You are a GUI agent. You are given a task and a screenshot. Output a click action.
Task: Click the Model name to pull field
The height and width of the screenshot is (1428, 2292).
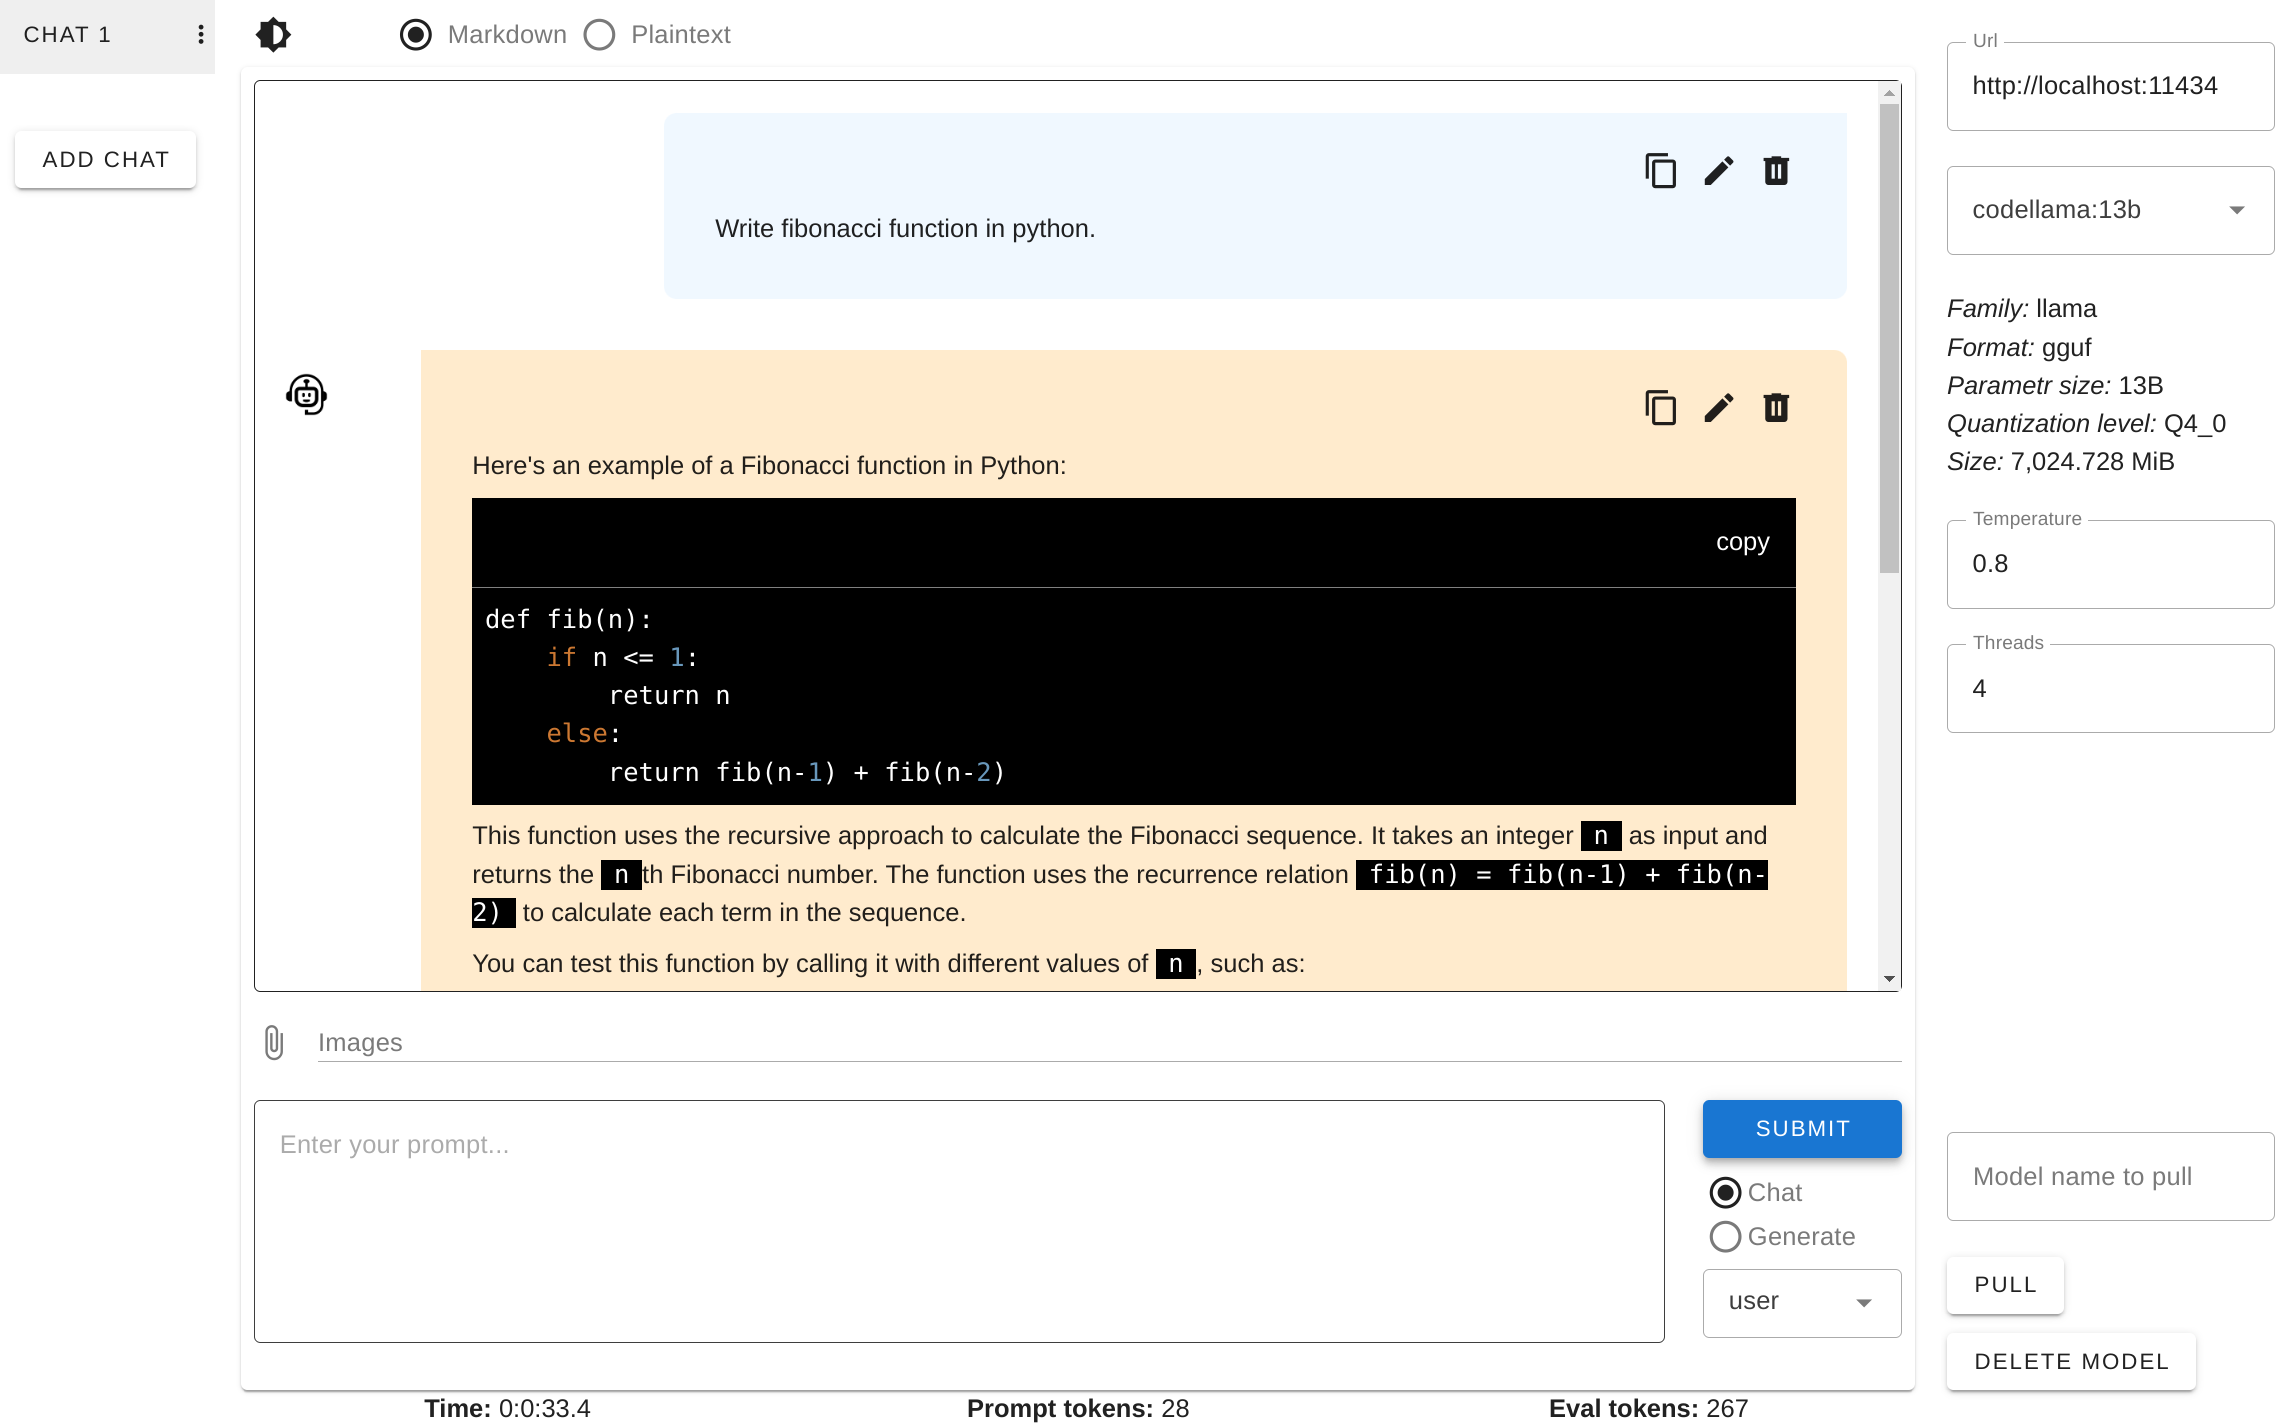click(x=2109, y=1176)
